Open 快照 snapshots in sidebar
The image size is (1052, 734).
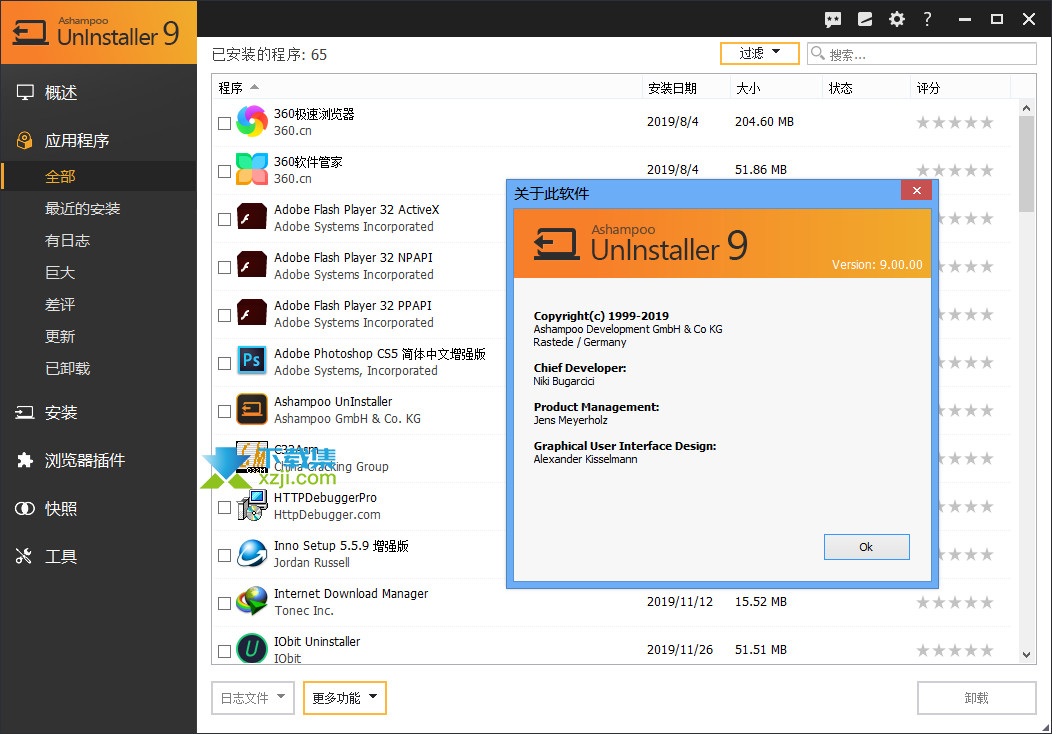tap(99, 509)
